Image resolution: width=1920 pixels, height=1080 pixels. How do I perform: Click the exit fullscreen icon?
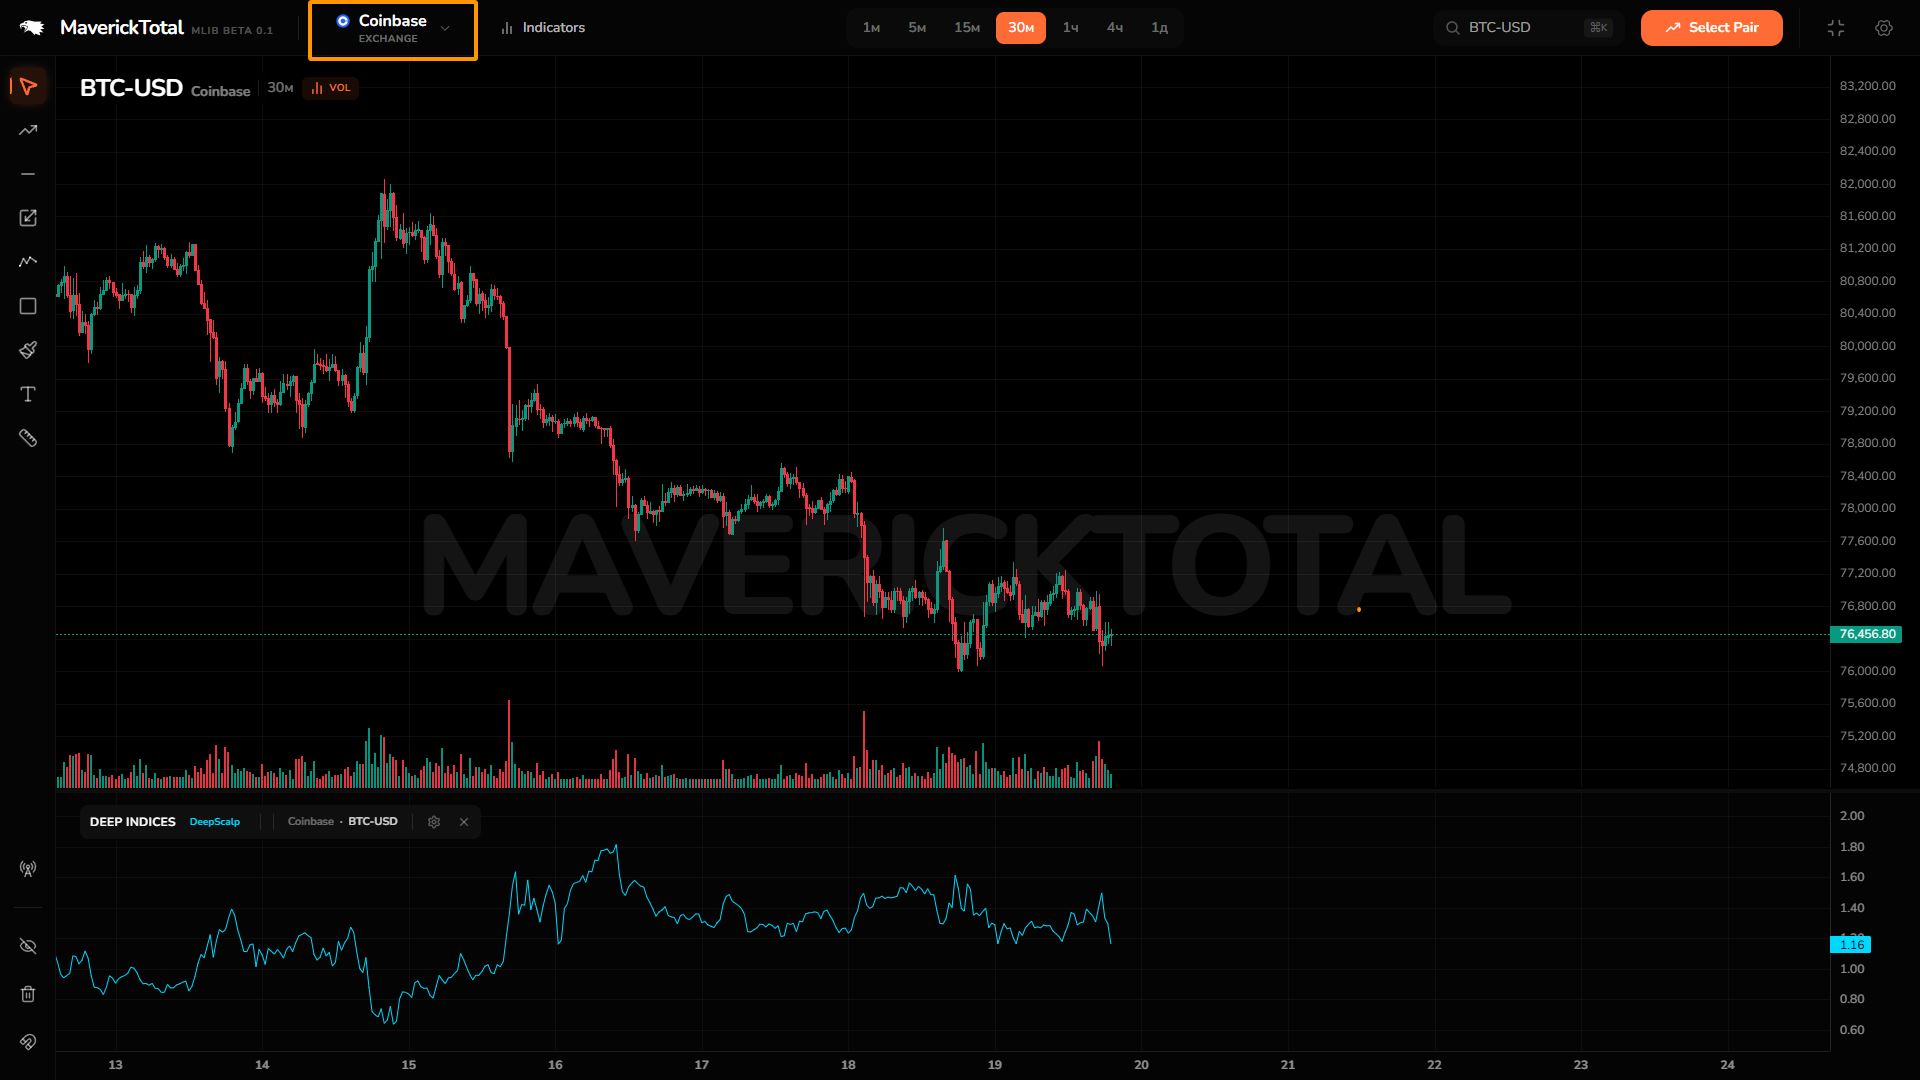tap(1836, 28)
